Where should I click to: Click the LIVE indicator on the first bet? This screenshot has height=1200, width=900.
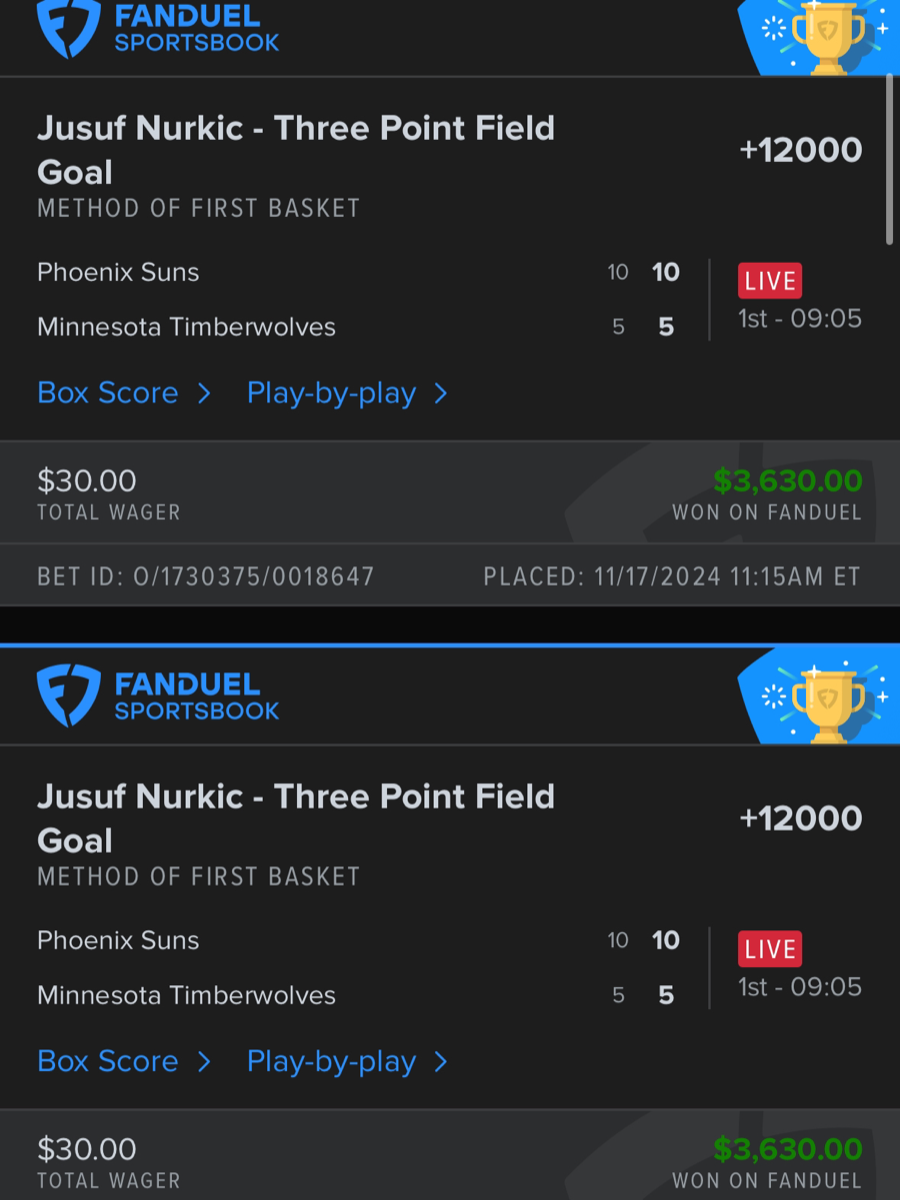tap(769, 281)
